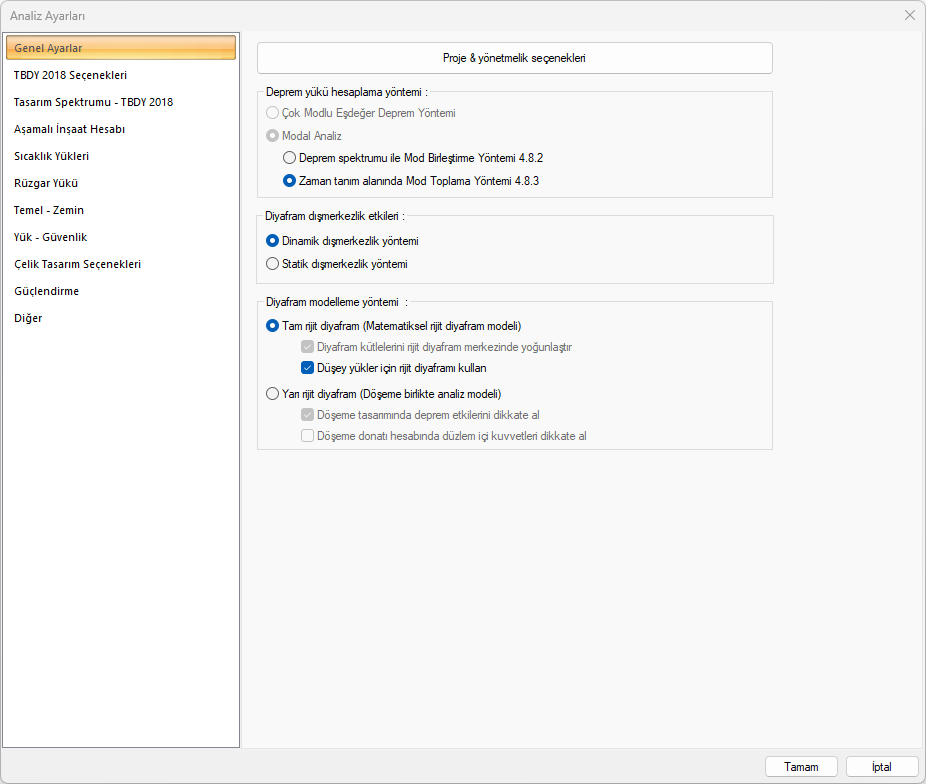Select Yarı rijit diyafram modelling option

coord(273,394)
